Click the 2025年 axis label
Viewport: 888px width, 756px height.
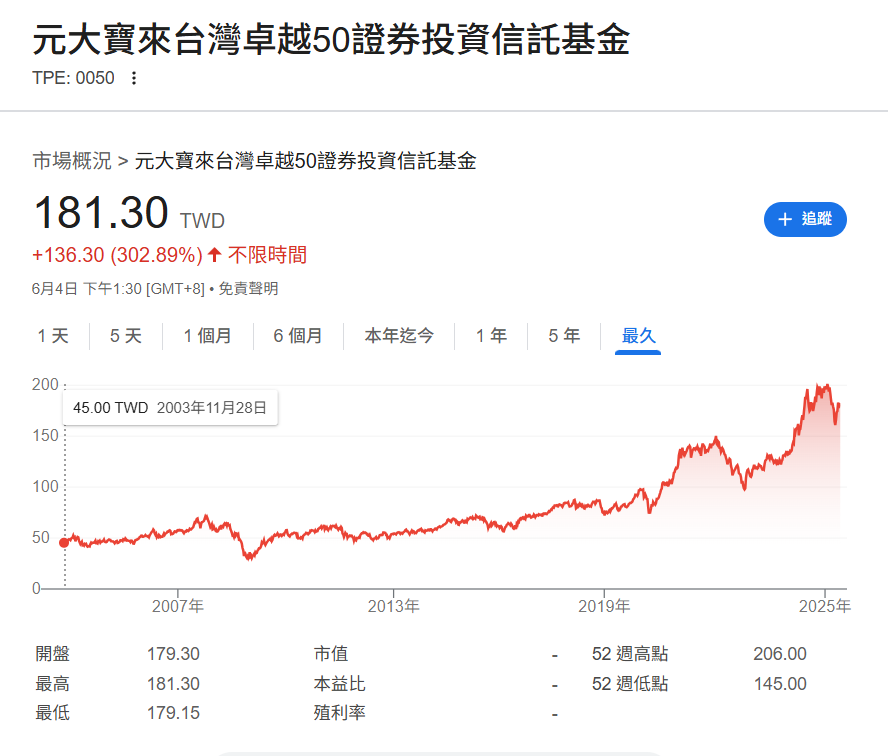[x=825, y=606]
